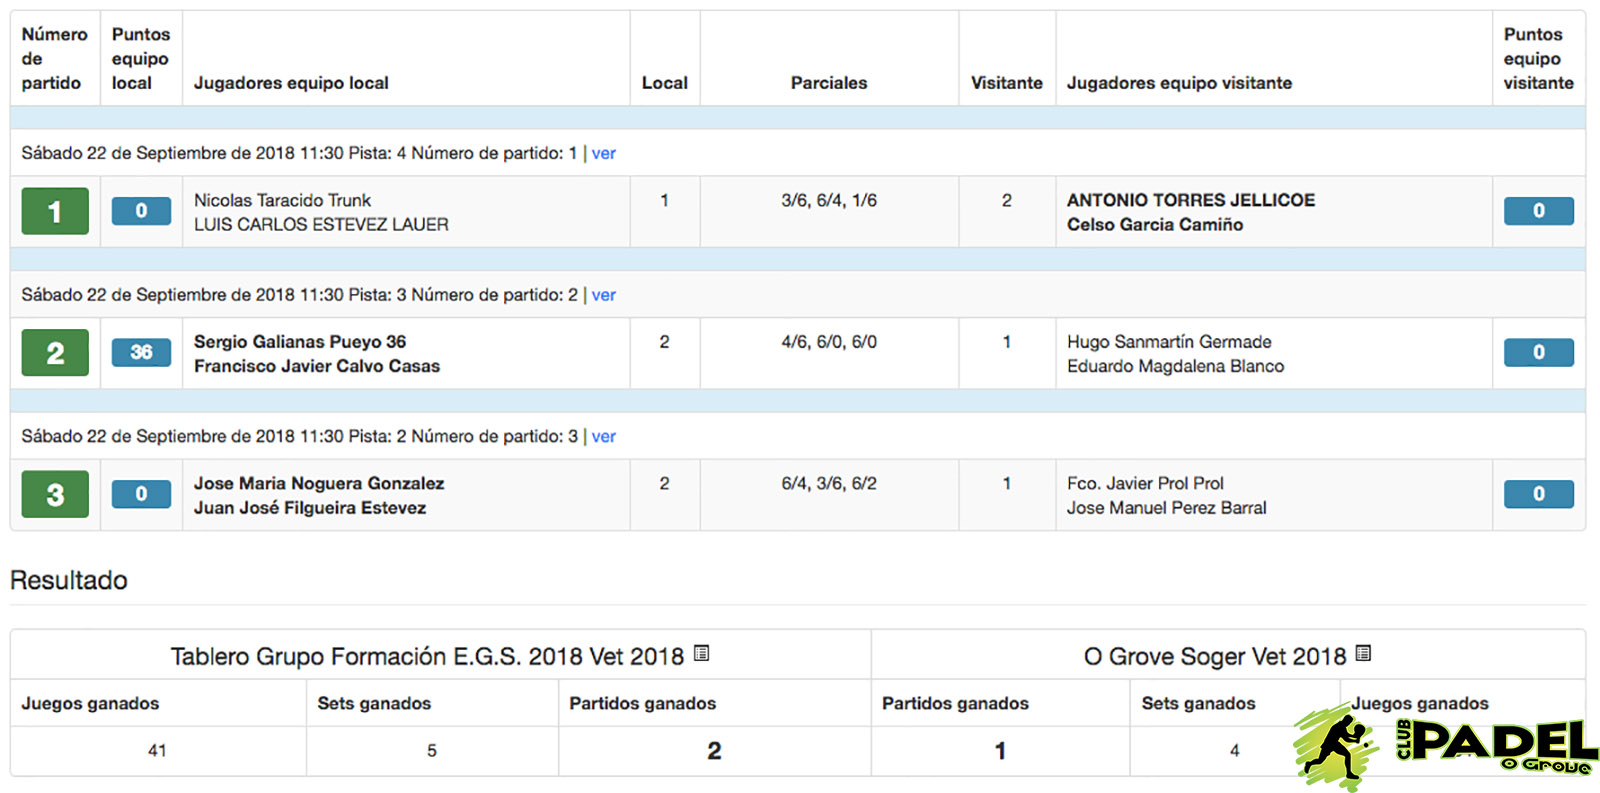Click local points badge 0 for match 1
This screenshot has width=1600, height=793.
point(141,211)
